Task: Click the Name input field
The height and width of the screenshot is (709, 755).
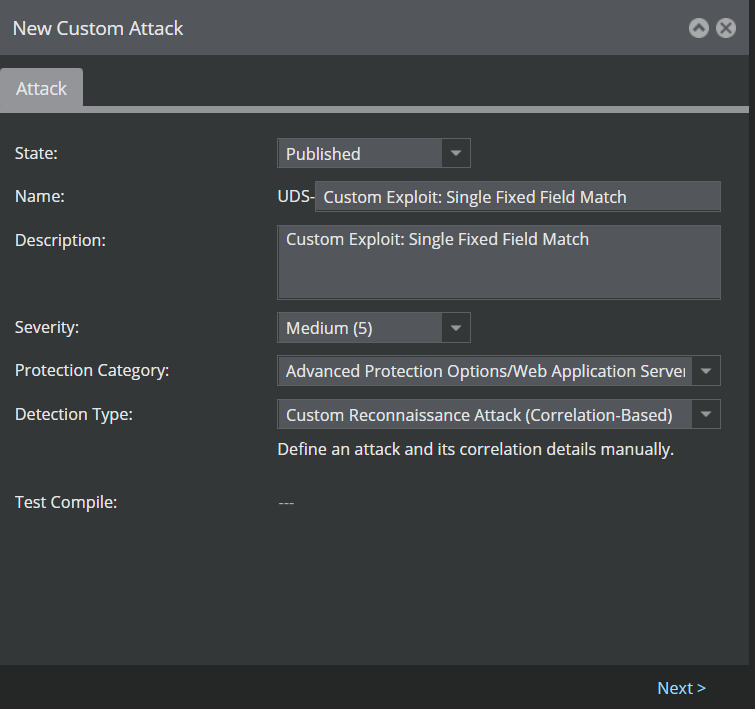Action: click(x=518, y=197)
